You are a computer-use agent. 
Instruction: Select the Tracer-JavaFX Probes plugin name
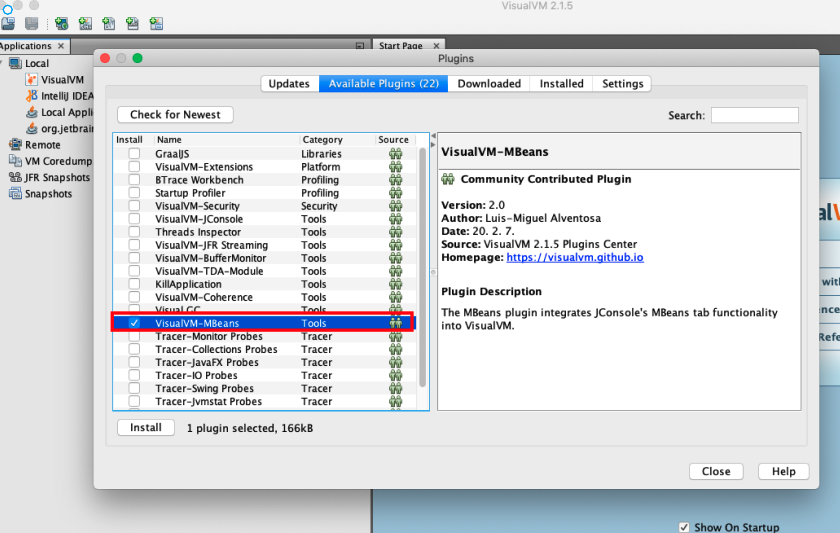(x=207, y=362)
